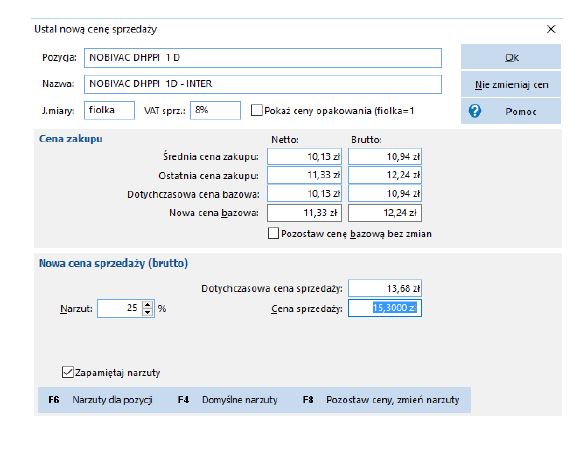
Task: Focus the Cena sprzedaży input field
Action: coord(385,308)
